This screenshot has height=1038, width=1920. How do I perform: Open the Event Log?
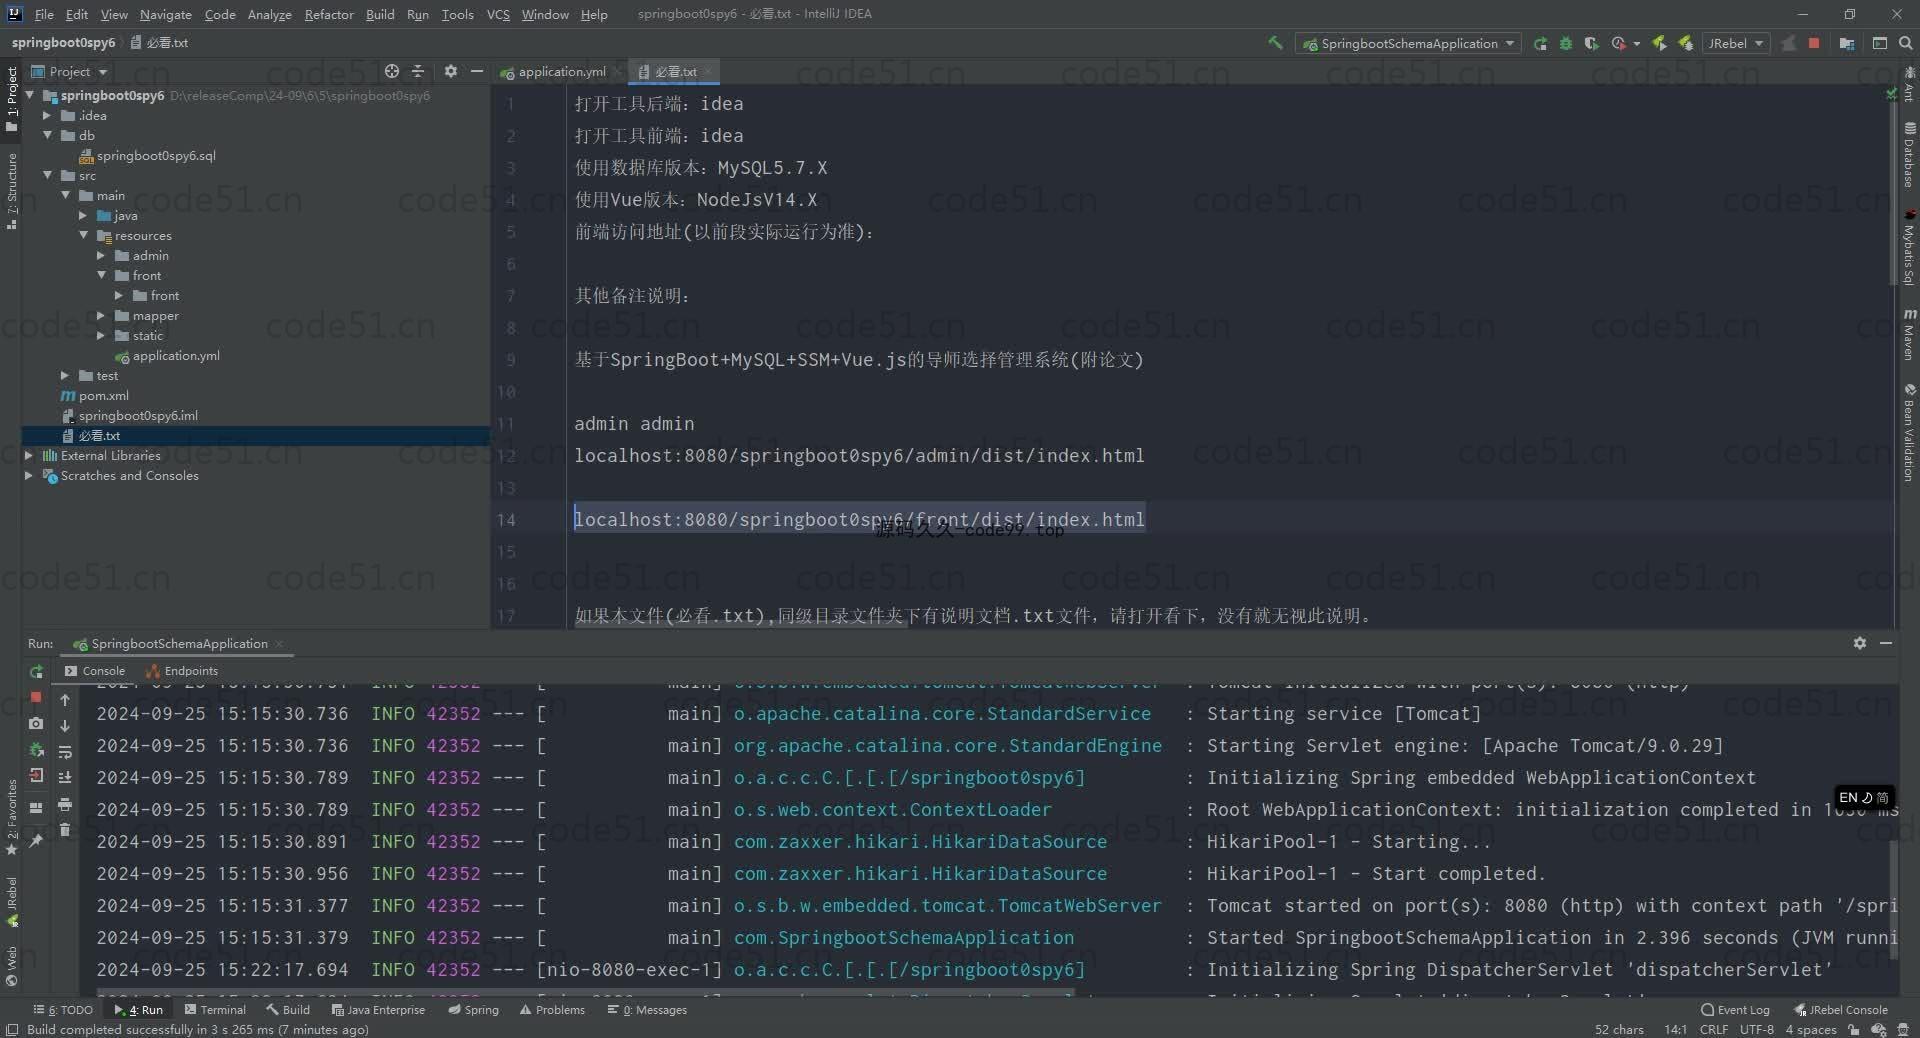tap(1735, 1010)
